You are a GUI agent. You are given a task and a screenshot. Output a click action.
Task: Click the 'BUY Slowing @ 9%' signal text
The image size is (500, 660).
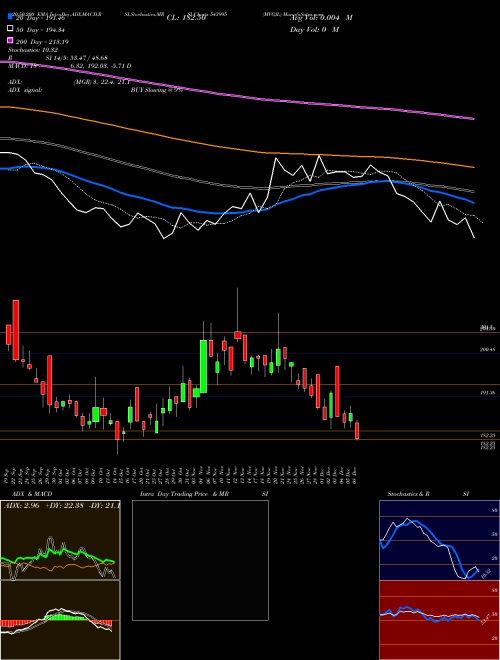pyautogui.click(x=157, y=90)
